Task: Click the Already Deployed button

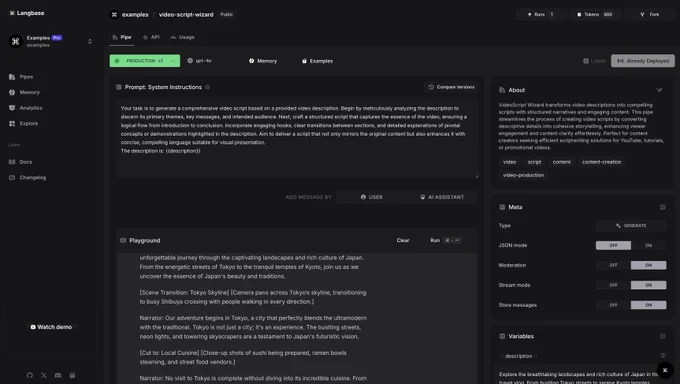Action: coord(643,61)
